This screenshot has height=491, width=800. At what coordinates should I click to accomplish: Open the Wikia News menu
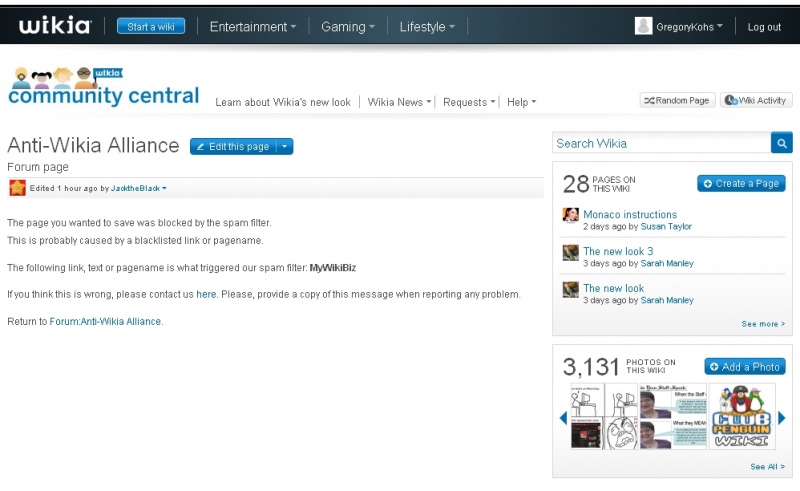tap(399, 102)
